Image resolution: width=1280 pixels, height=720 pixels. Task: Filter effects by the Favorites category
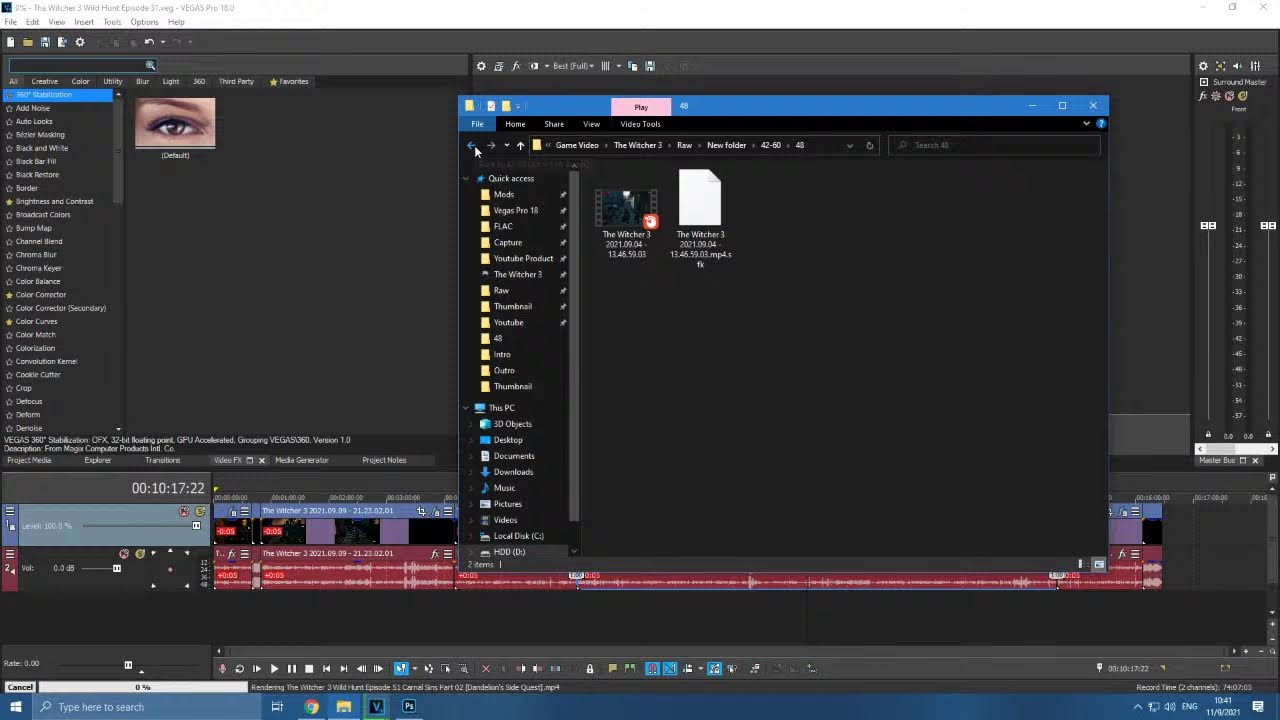coord(288,81)
